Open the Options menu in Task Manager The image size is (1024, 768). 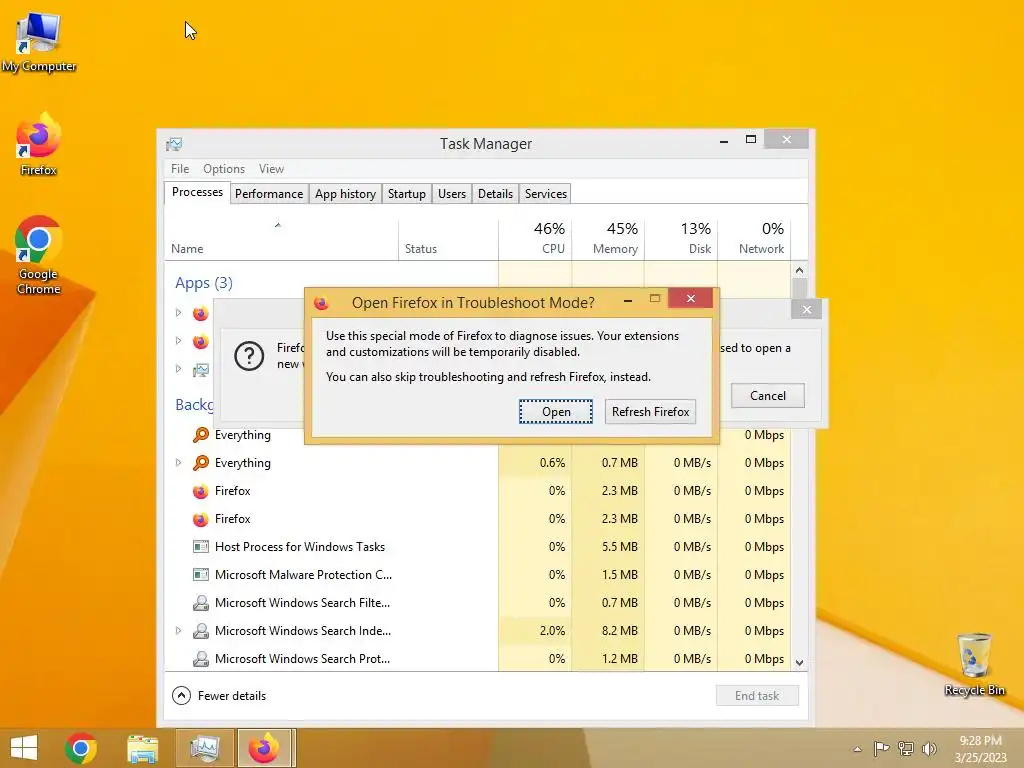(x=224, y=168)
